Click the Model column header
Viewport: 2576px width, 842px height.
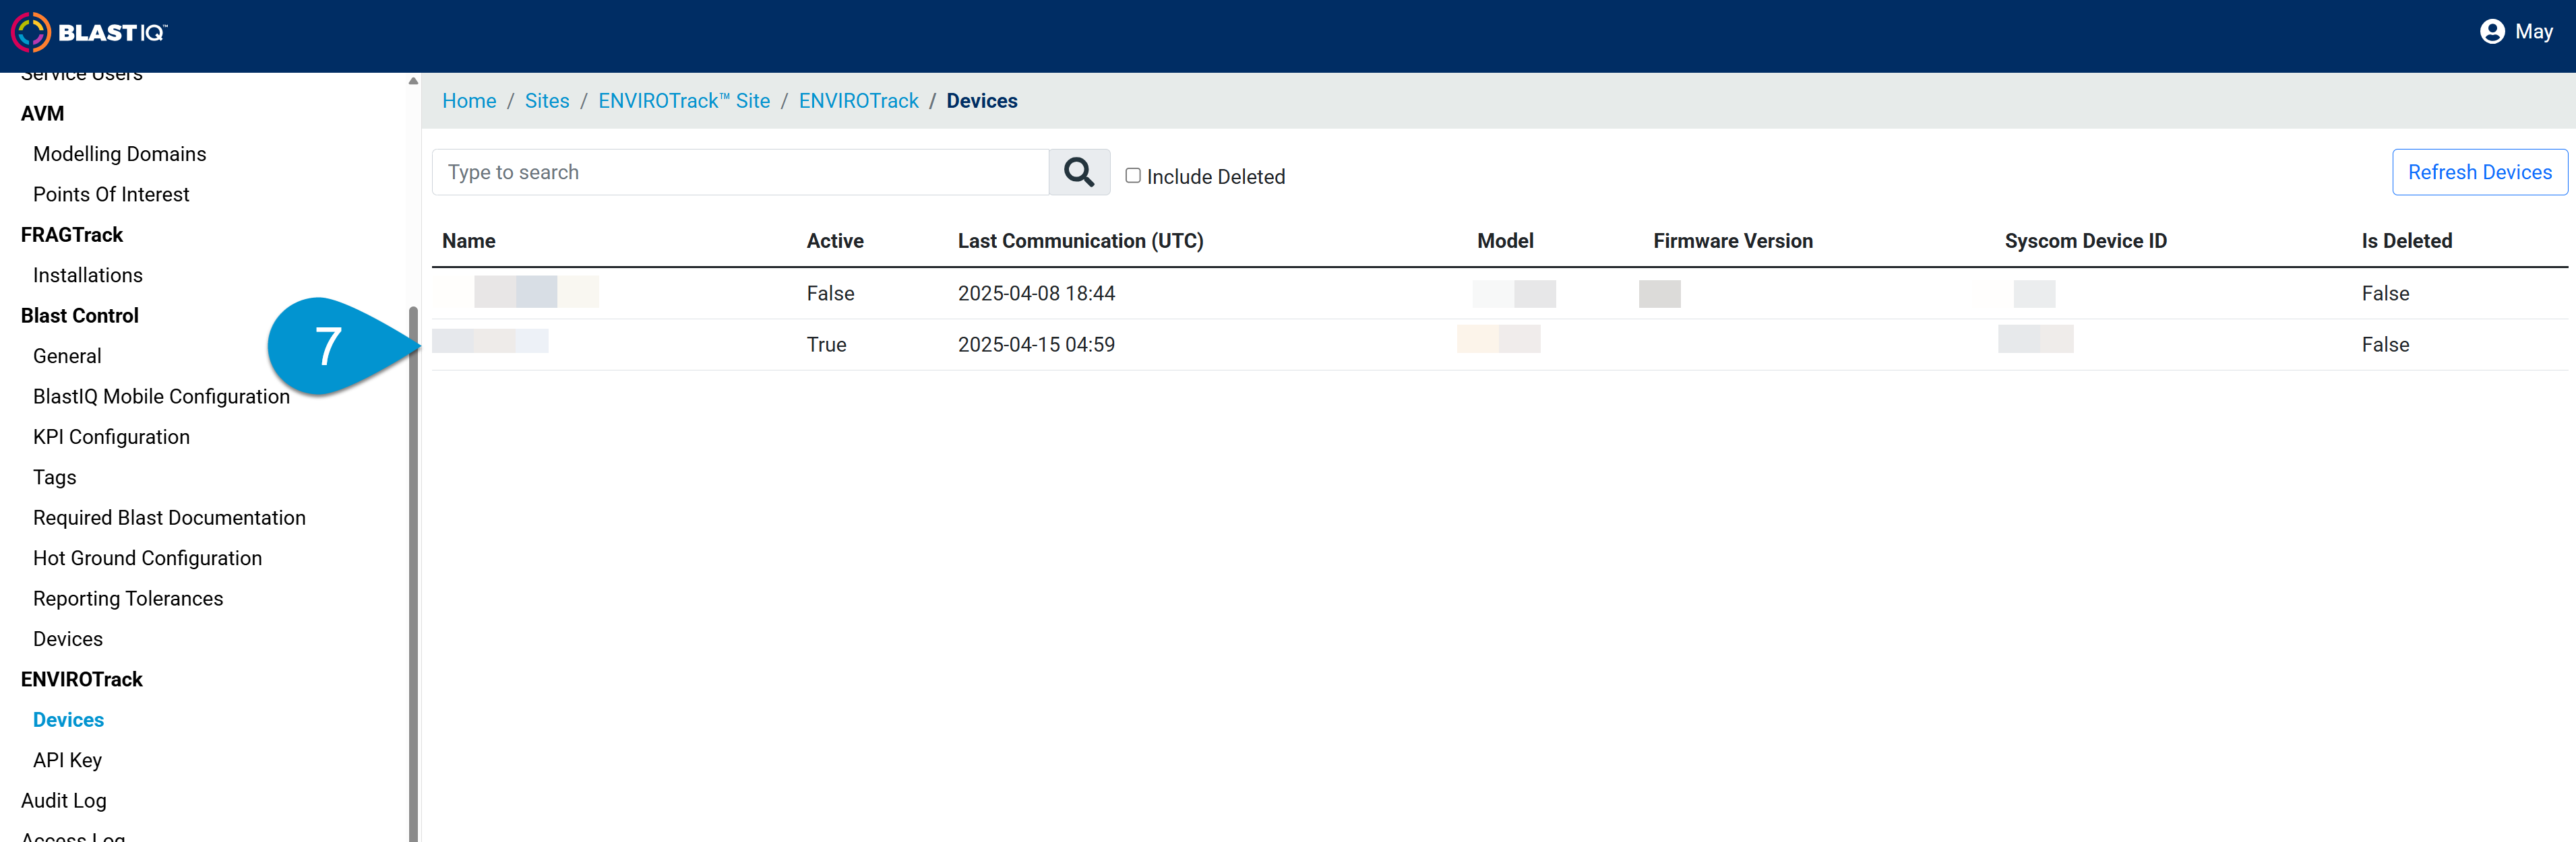[1505, 241]
